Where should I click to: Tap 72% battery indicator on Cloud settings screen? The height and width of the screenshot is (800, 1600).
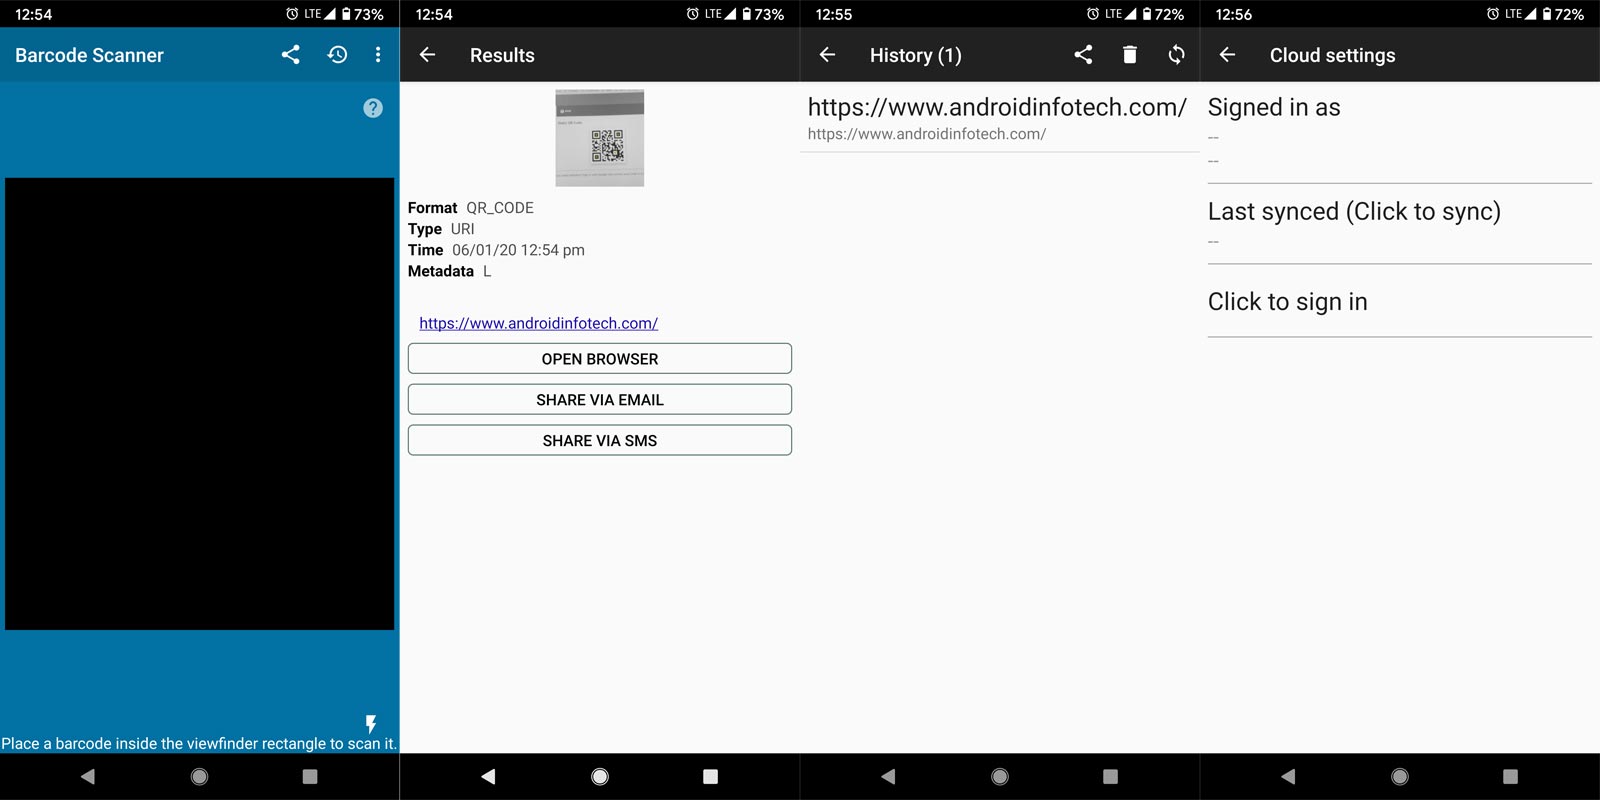1563,14
